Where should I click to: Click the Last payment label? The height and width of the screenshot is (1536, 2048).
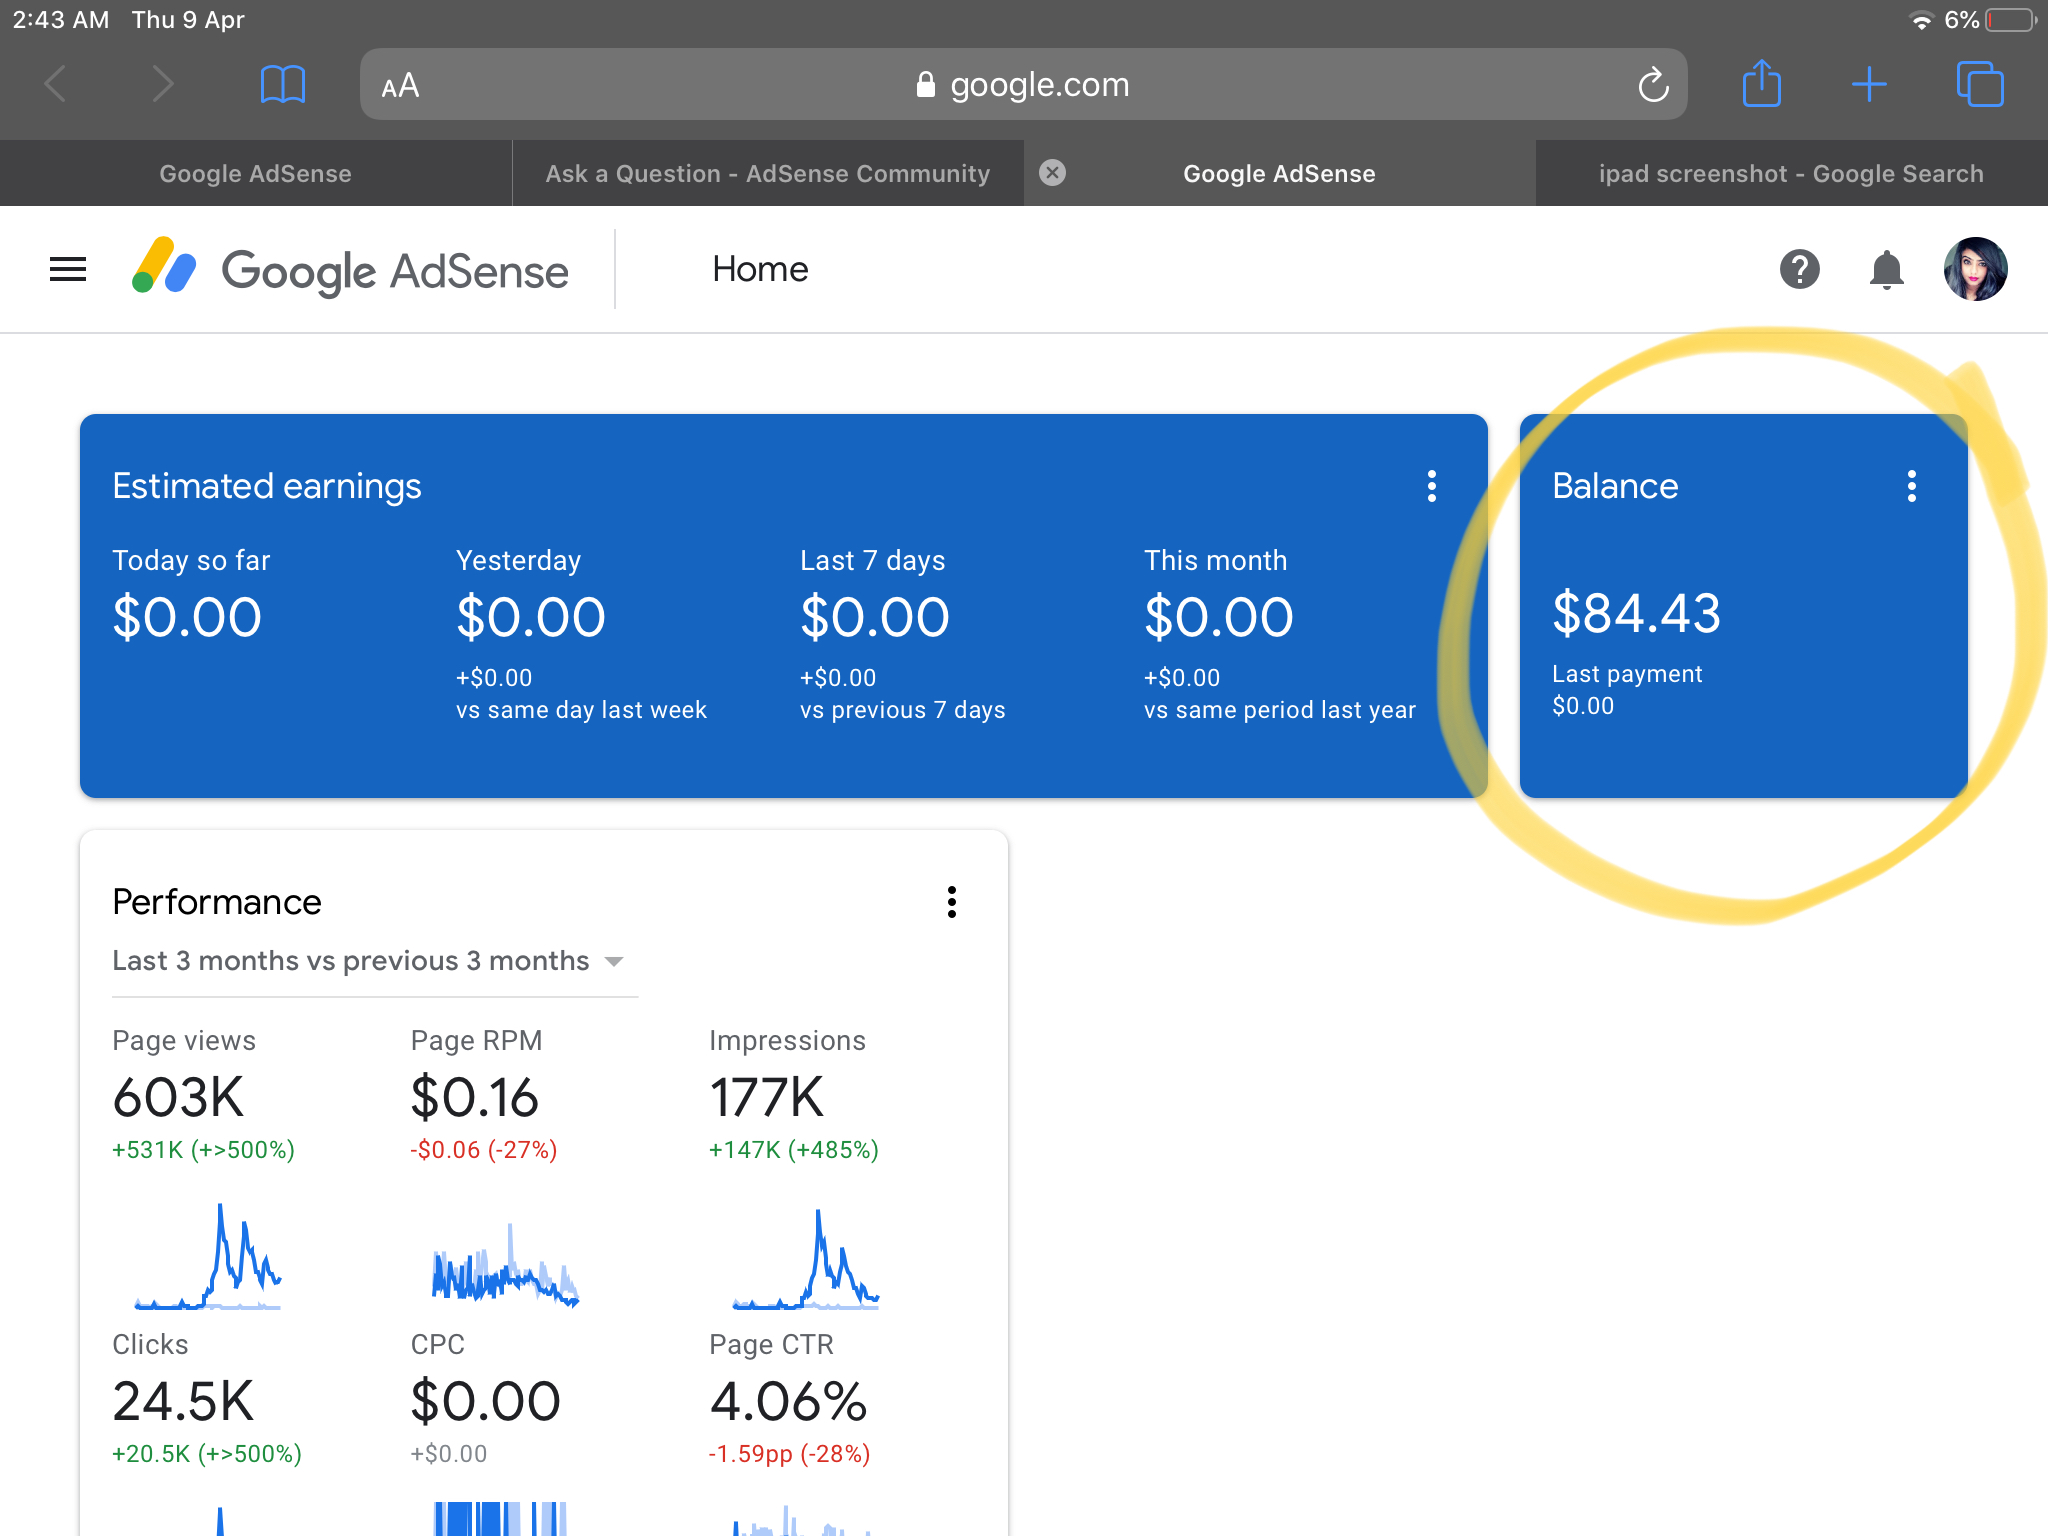click(x=1627, y=674)
